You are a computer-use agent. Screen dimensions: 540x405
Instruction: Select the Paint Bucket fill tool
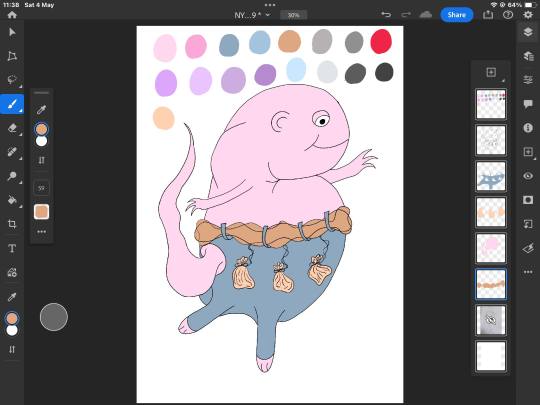(x=12, y=200)
